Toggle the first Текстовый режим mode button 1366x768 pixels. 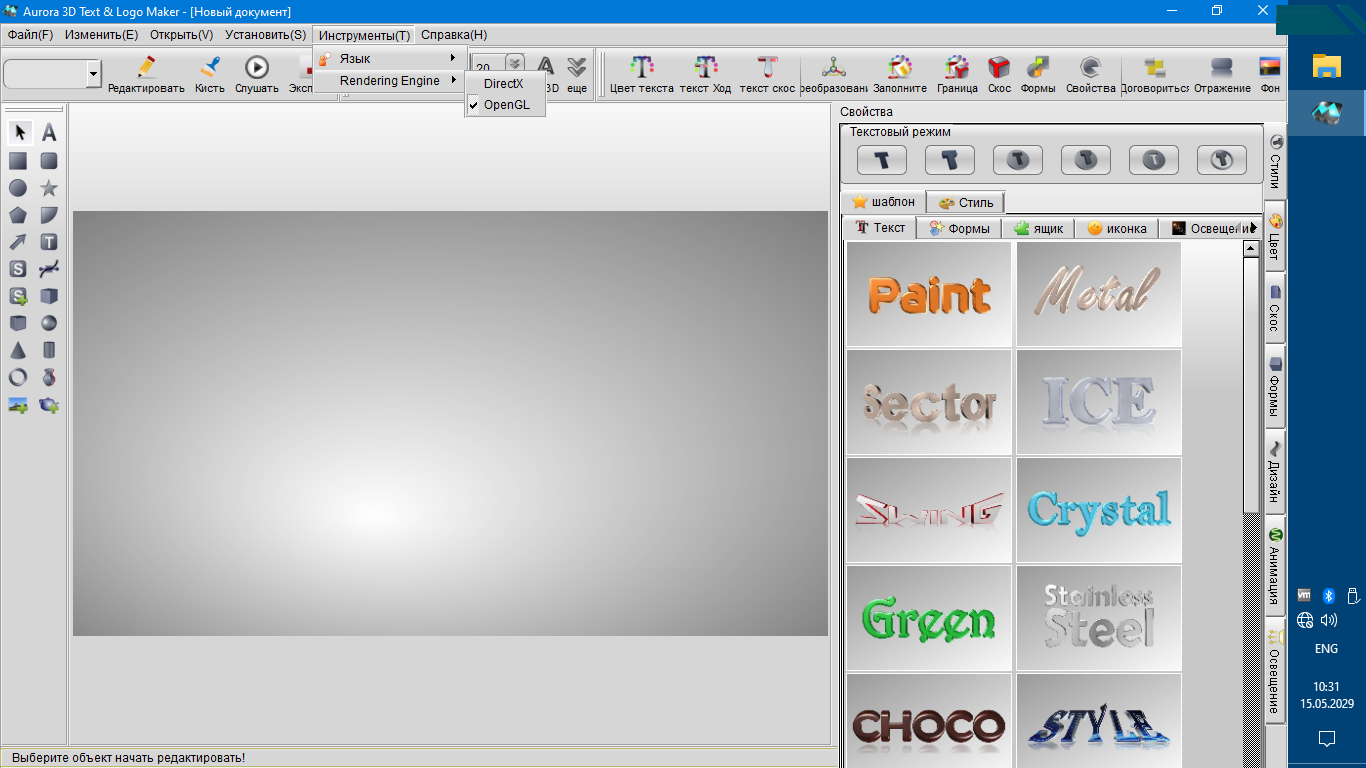point(881,159)
